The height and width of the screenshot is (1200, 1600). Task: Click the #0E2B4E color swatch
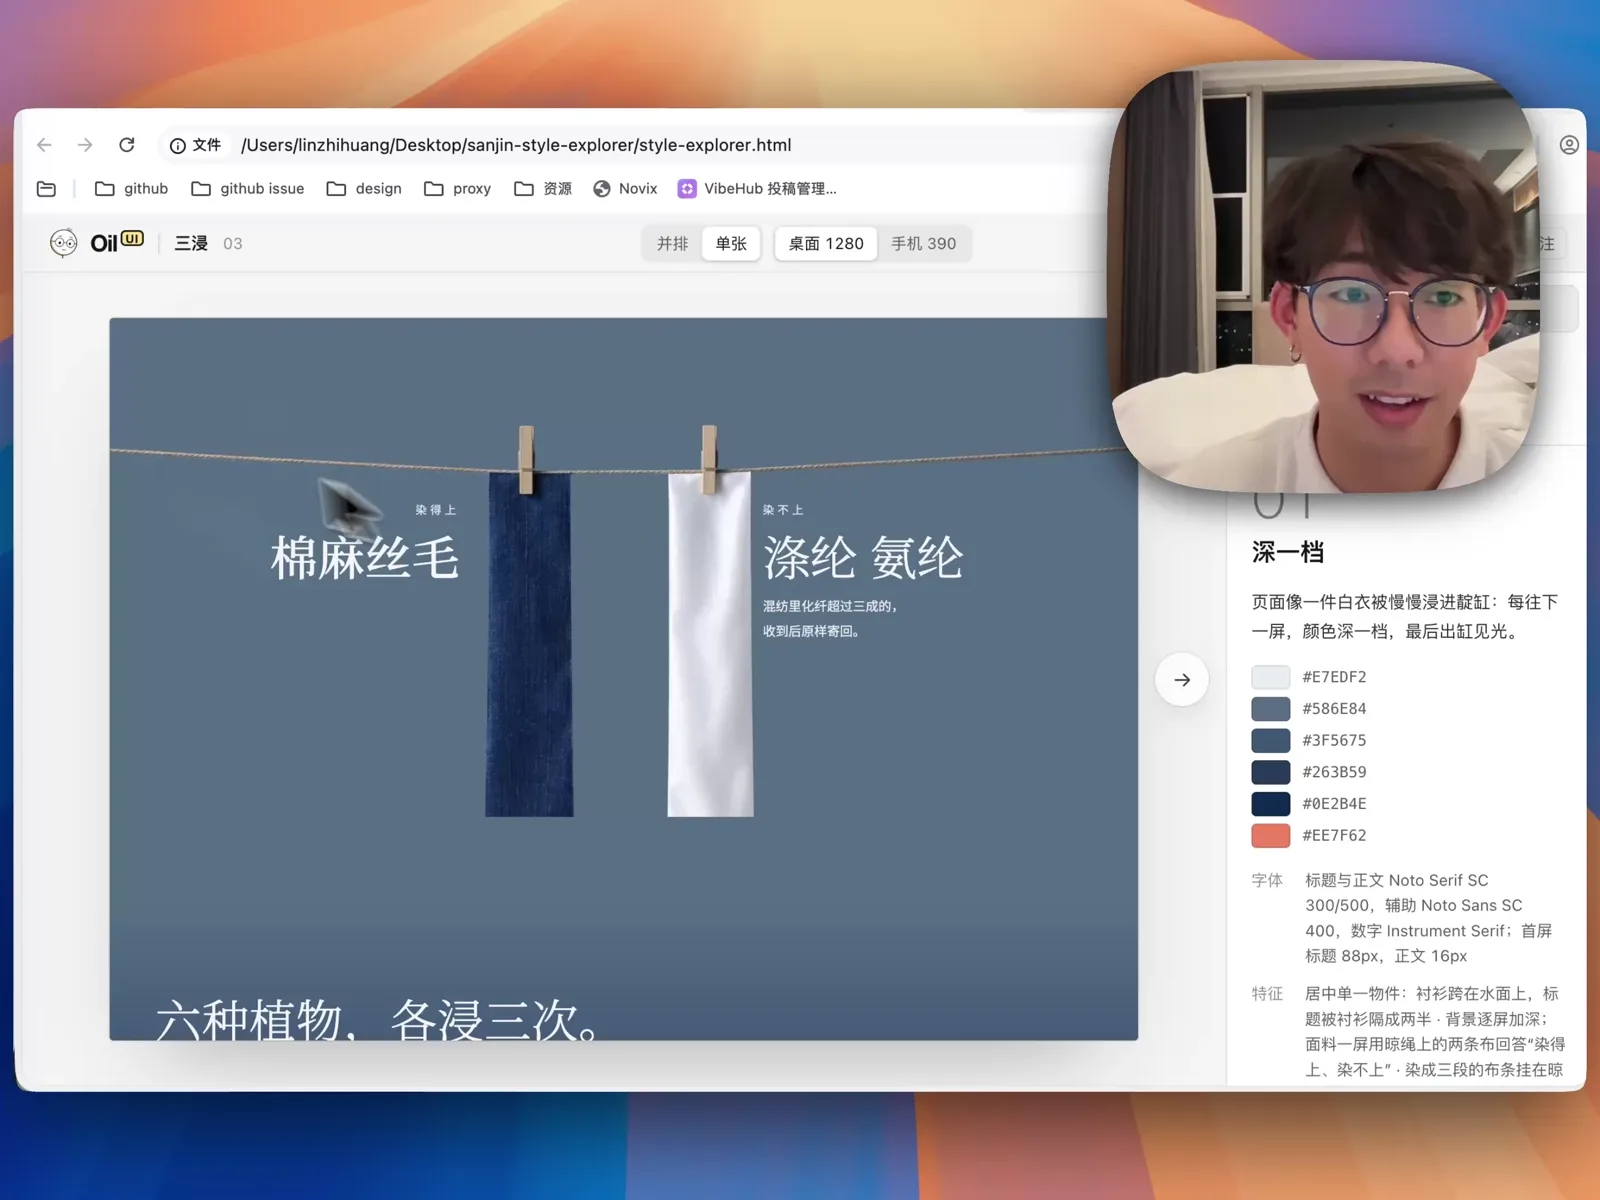pos(1271,804)
